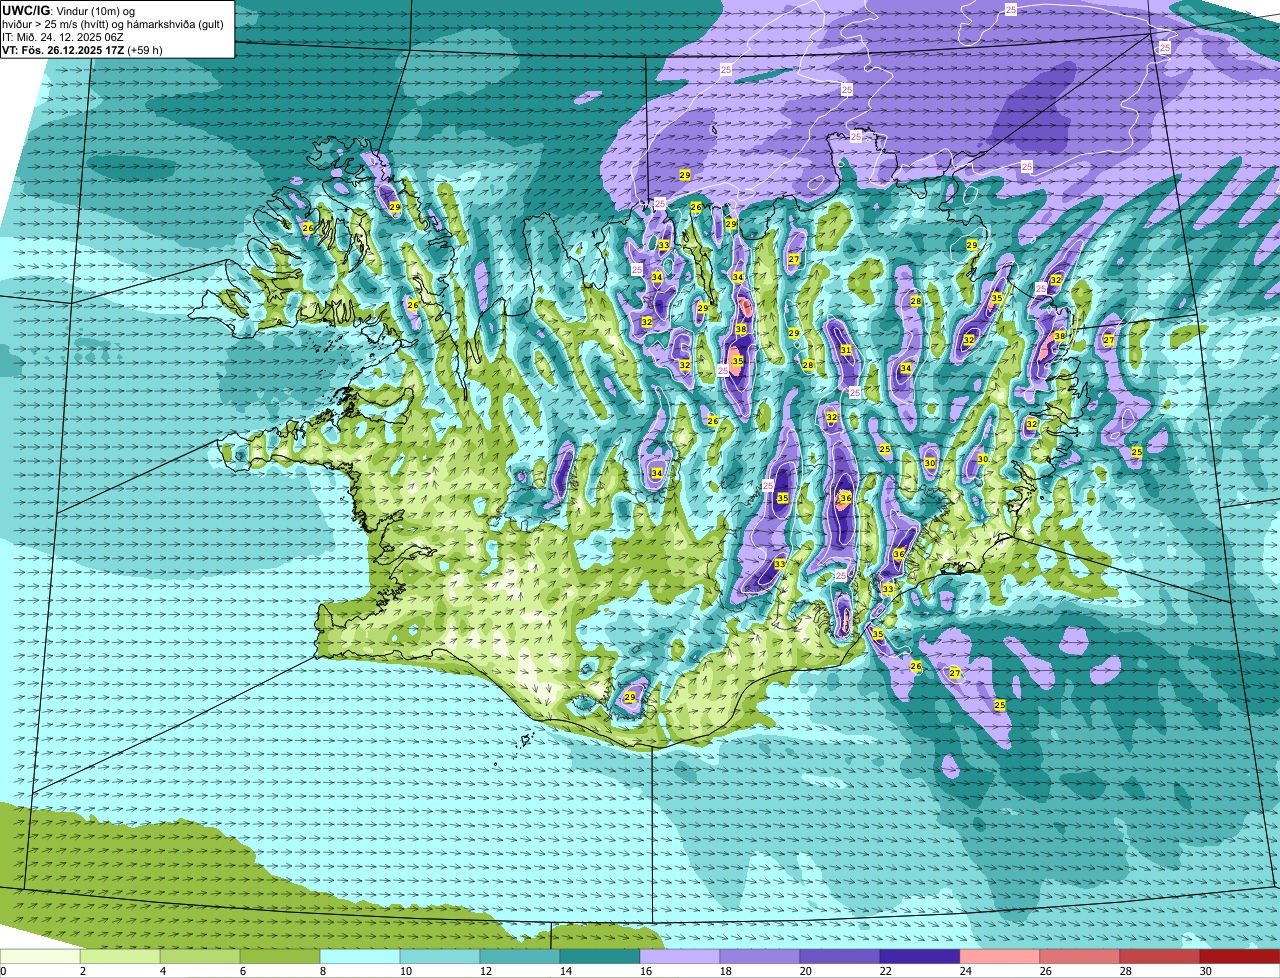Click the line "hviður > 25 m/s (hvítt) og hámarkshviða (gult)"

coord(113,24)
